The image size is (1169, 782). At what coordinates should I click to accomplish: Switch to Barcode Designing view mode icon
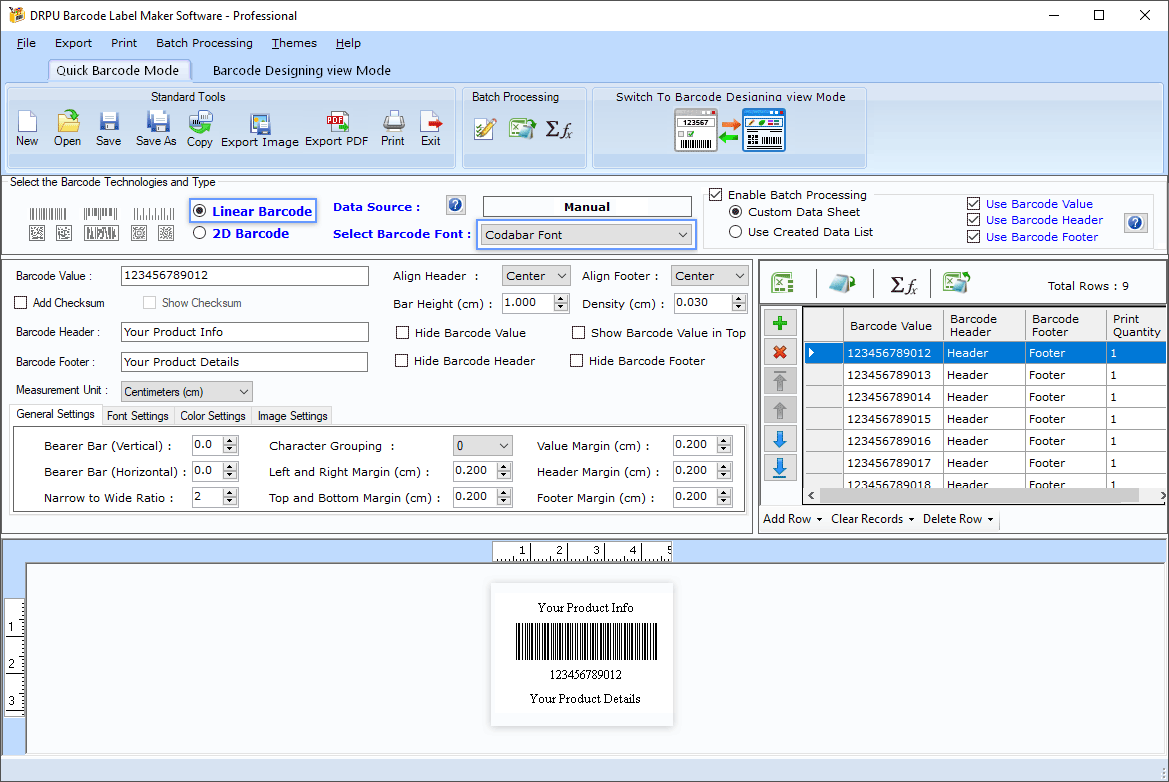click(x=730, y=130)
